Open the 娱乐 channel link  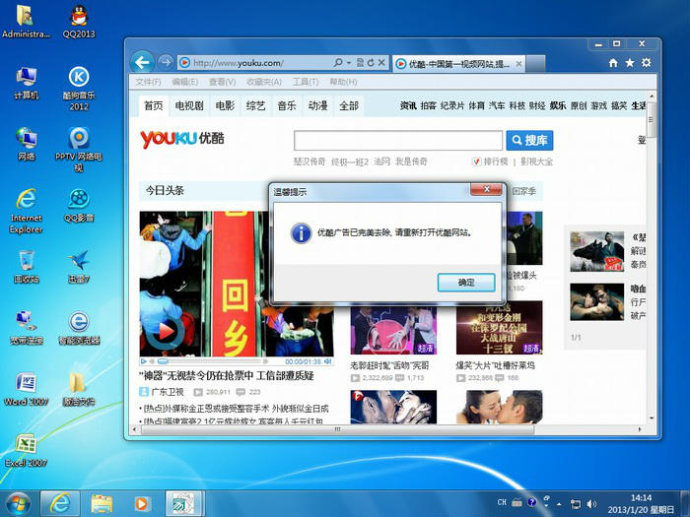[x=558, y=106]
